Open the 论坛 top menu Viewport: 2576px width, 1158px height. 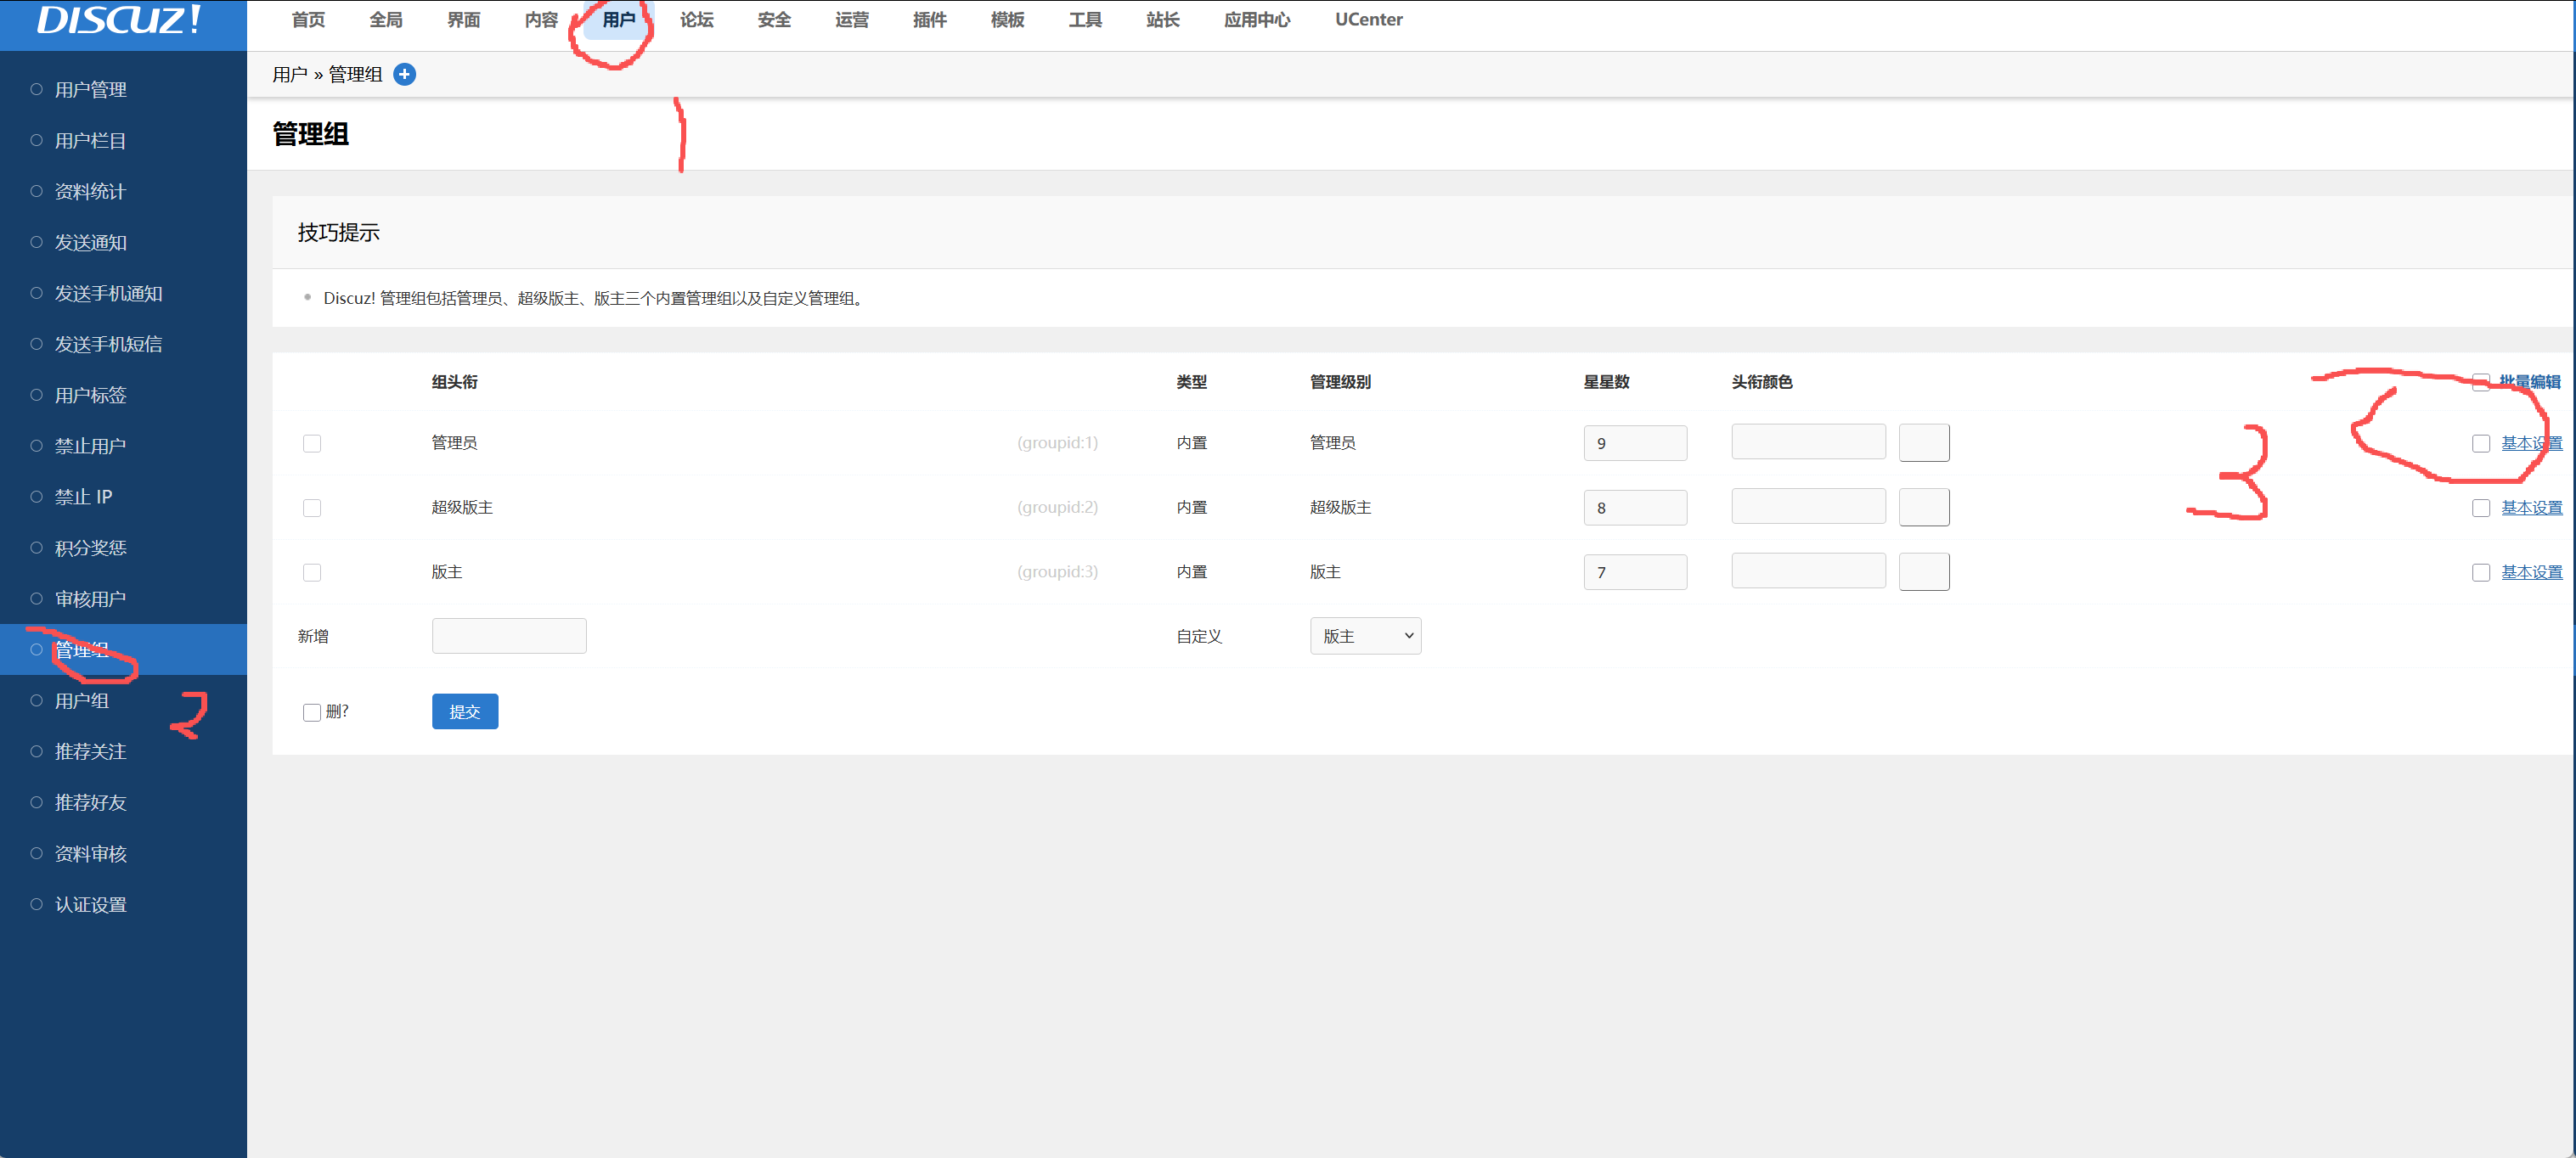[696, 20]
